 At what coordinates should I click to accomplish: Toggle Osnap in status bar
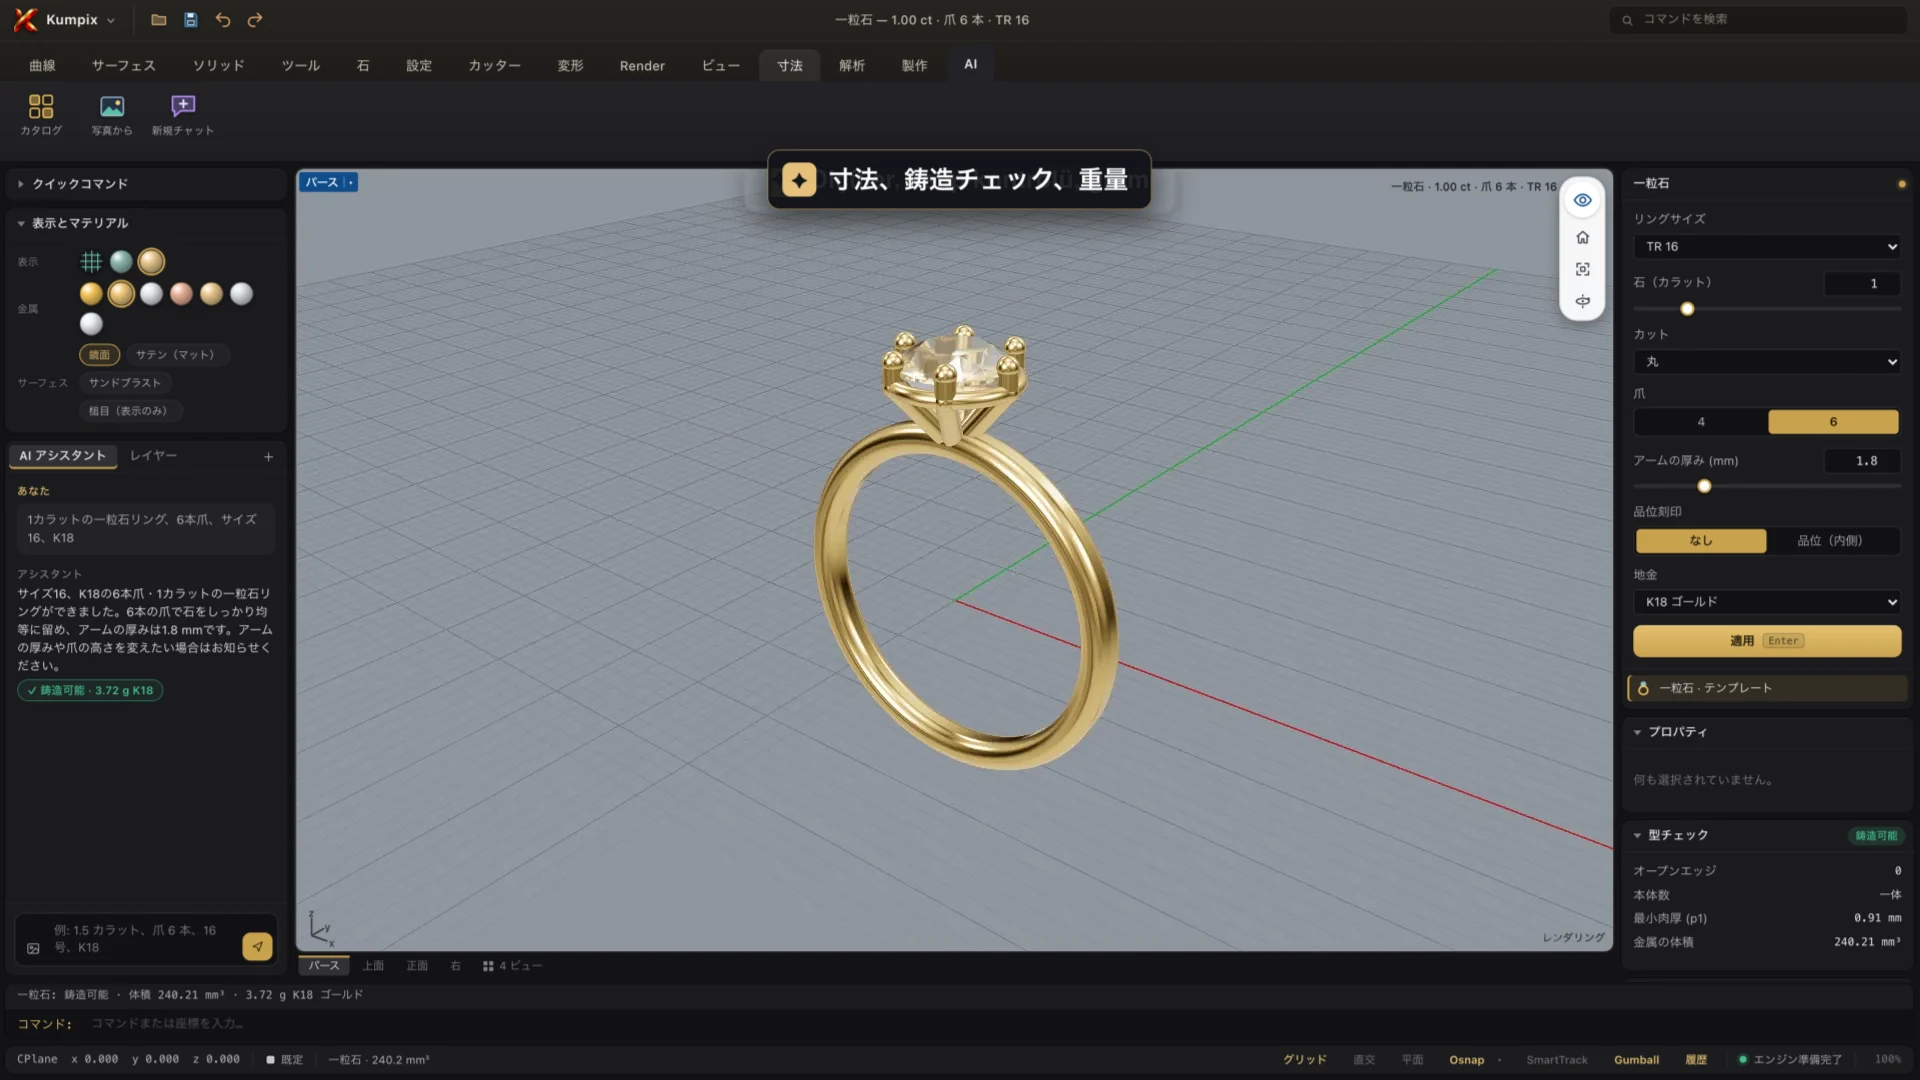coord(1467,1060)
